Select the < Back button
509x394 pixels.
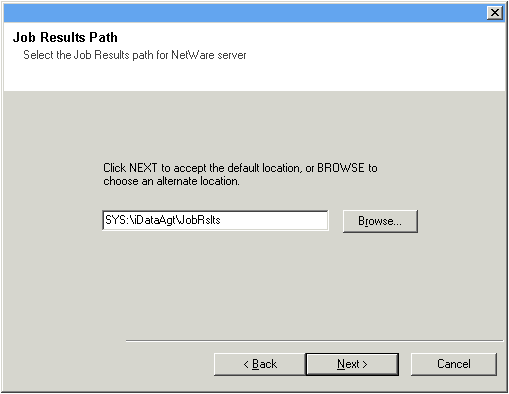pyautogui.click(x=260, y=364)
